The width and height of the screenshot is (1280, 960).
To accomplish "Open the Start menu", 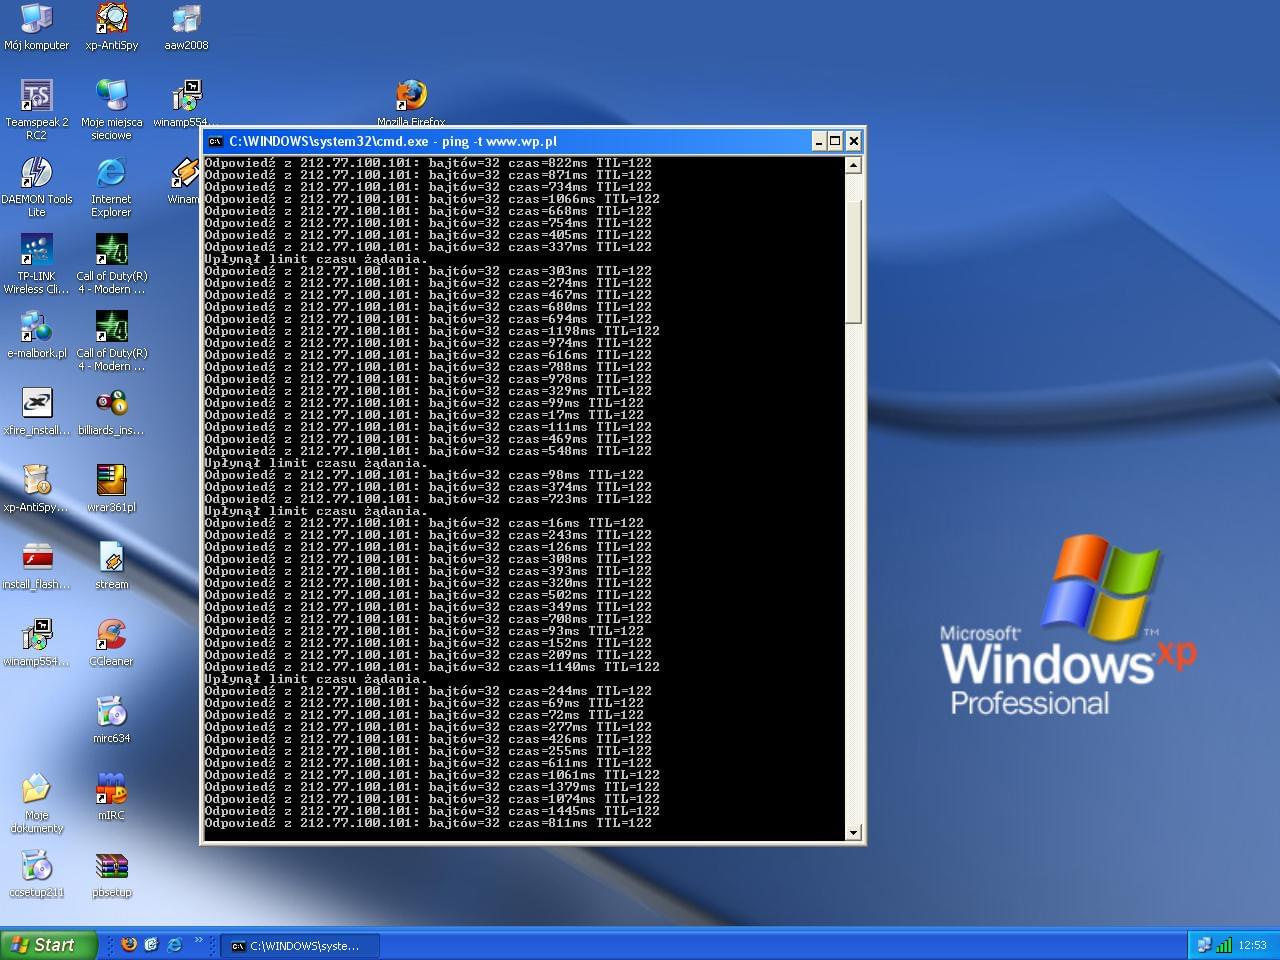I will (x=49, y=945).
